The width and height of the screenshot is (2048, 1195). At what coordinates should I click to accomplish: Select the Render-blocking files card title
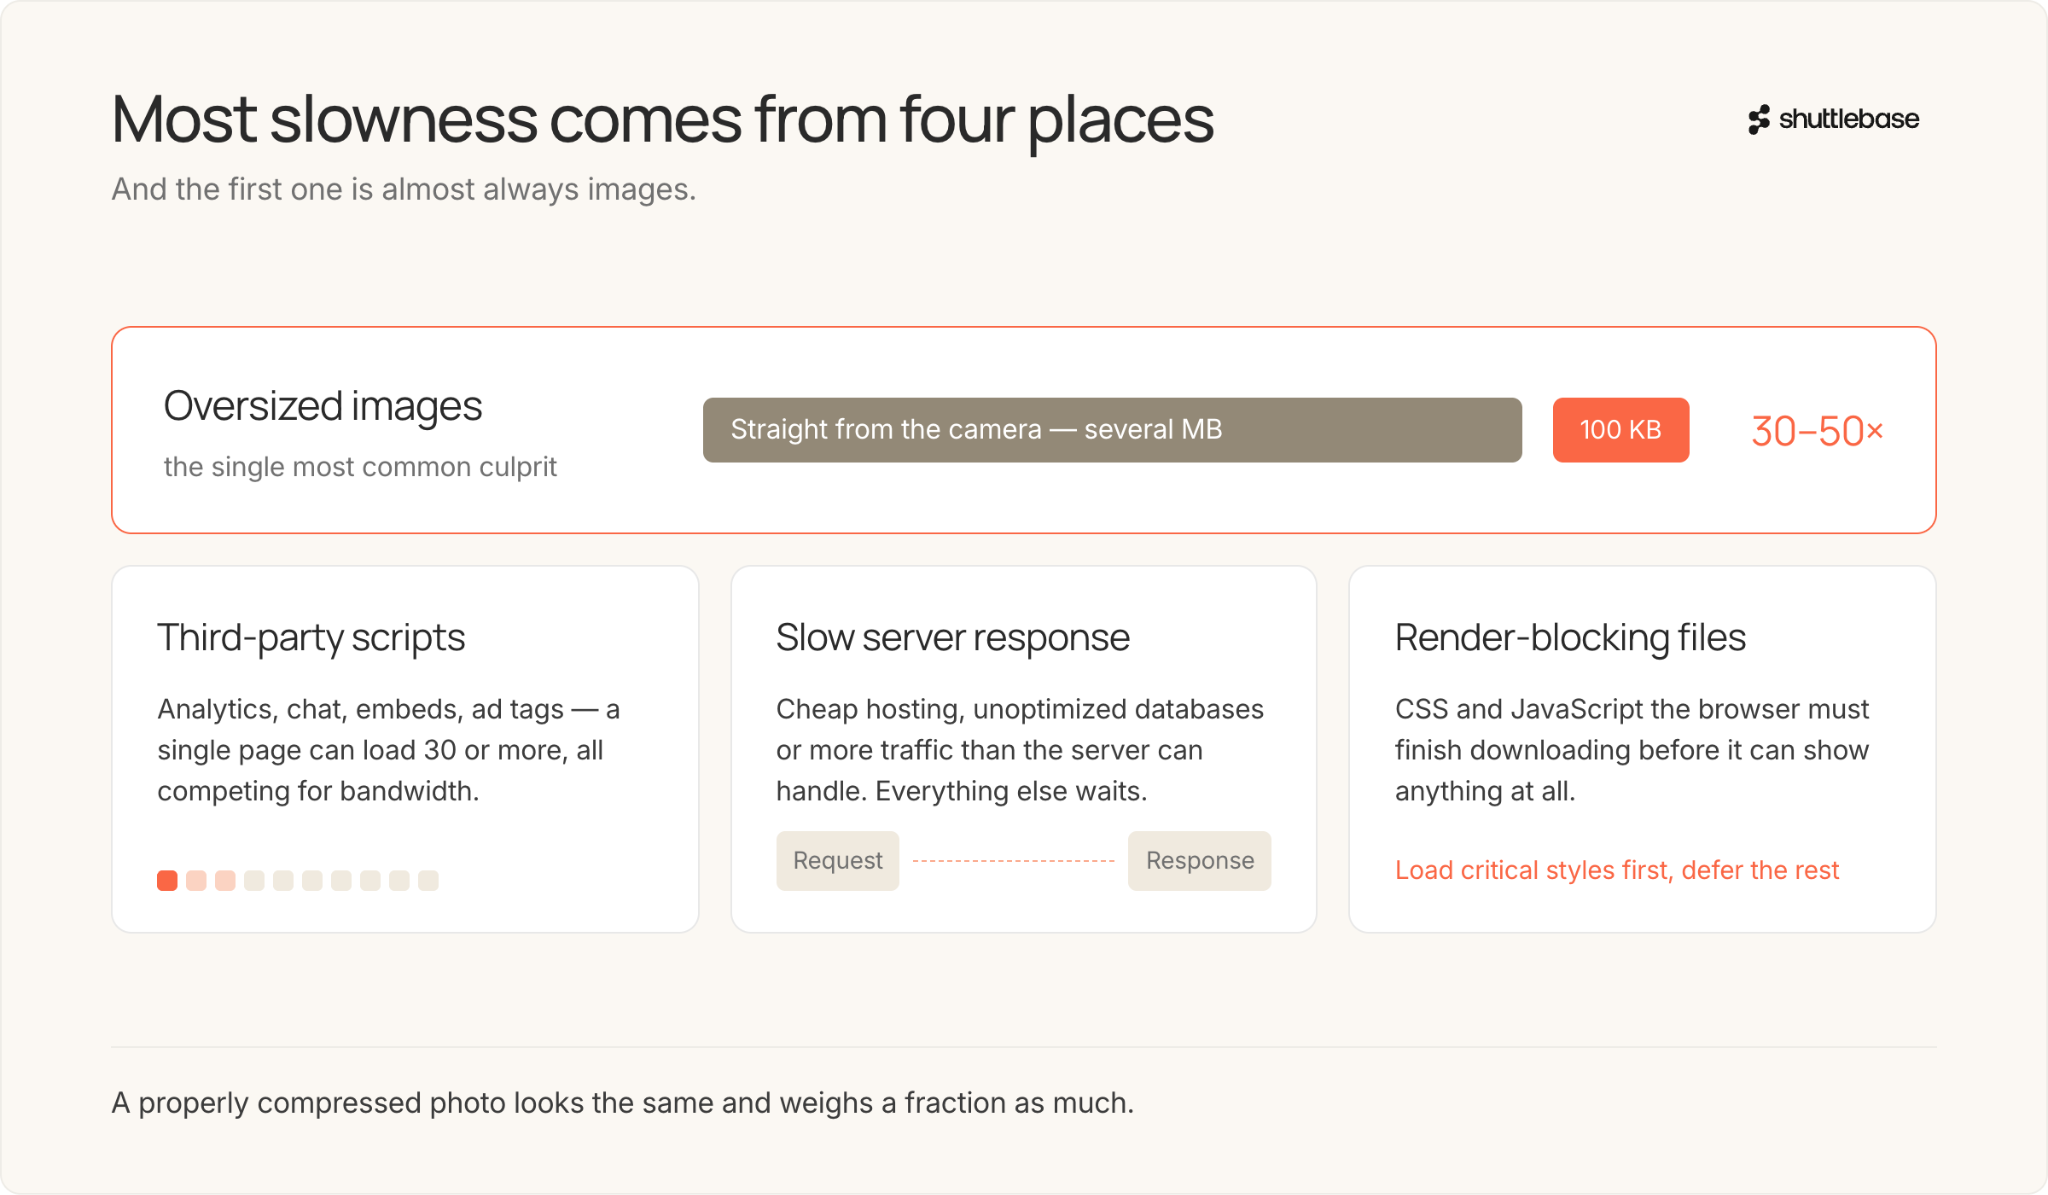pyautogui.click(x=1570, y=638)
